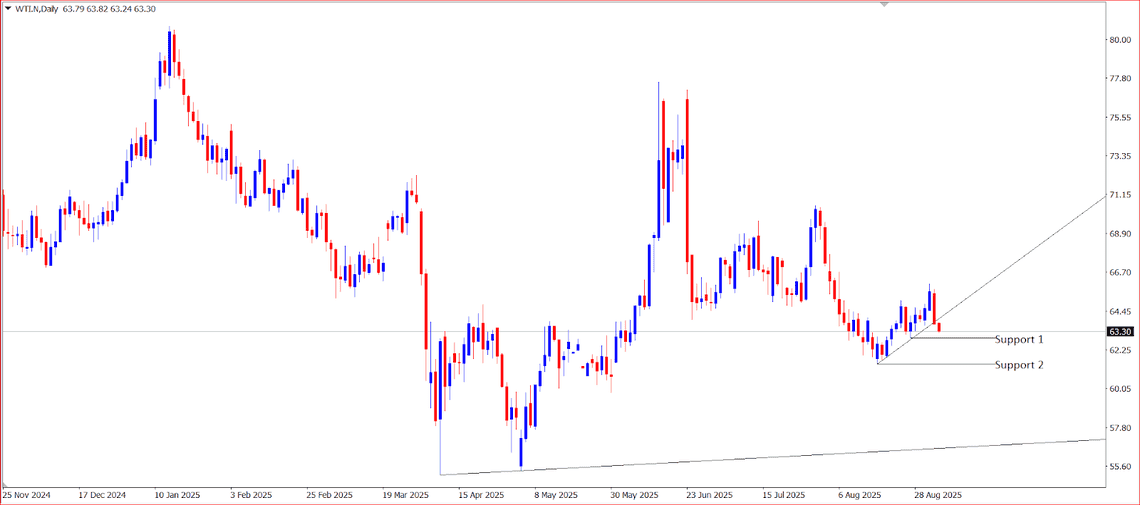Click the current price tag 63.30

(x=1120, y=331)
